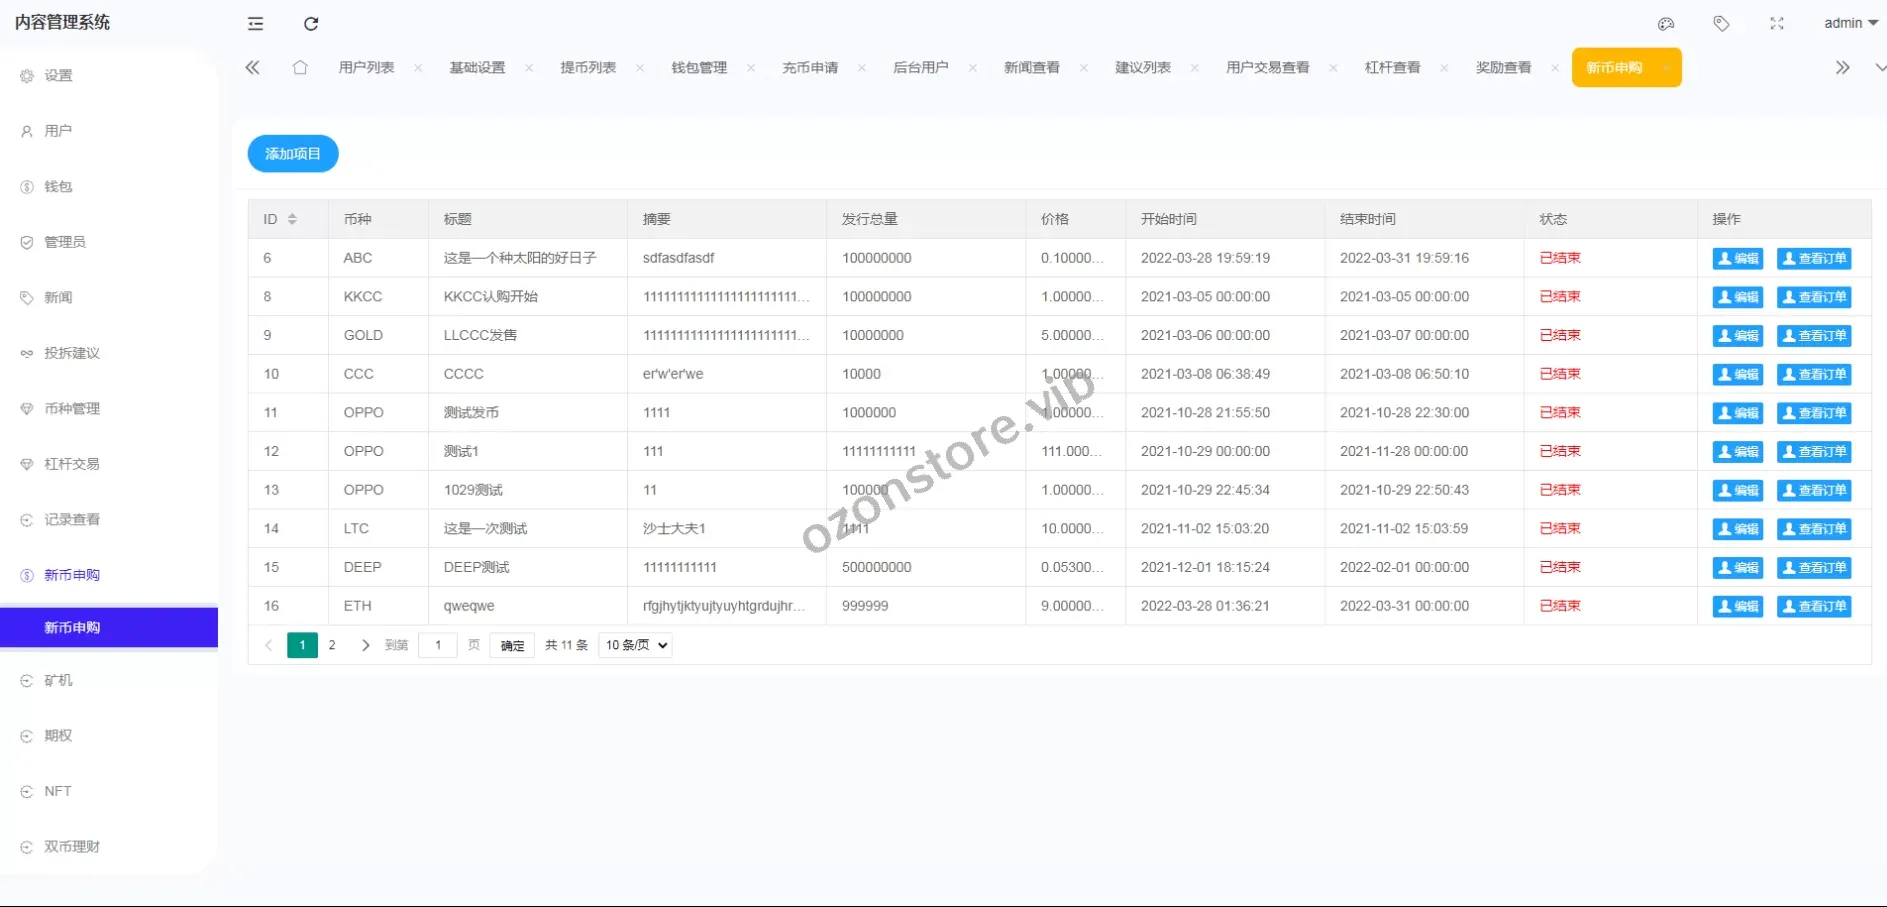
Task: Click 编辑 for the ABC row
Action: click(1737, 258)
